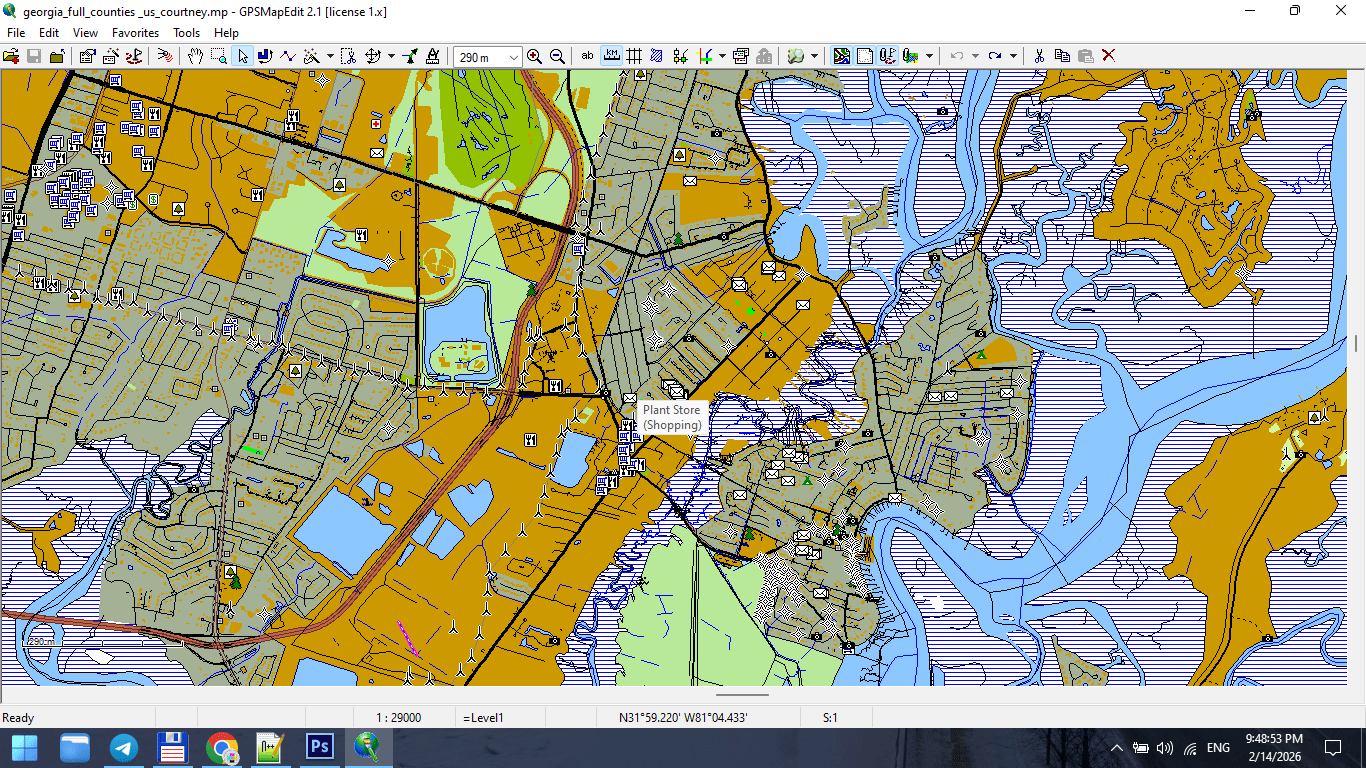Expand the redo history dropdown arrow
The width and height of the screenshot is (1366, 768).
[x=1013, y=56]
